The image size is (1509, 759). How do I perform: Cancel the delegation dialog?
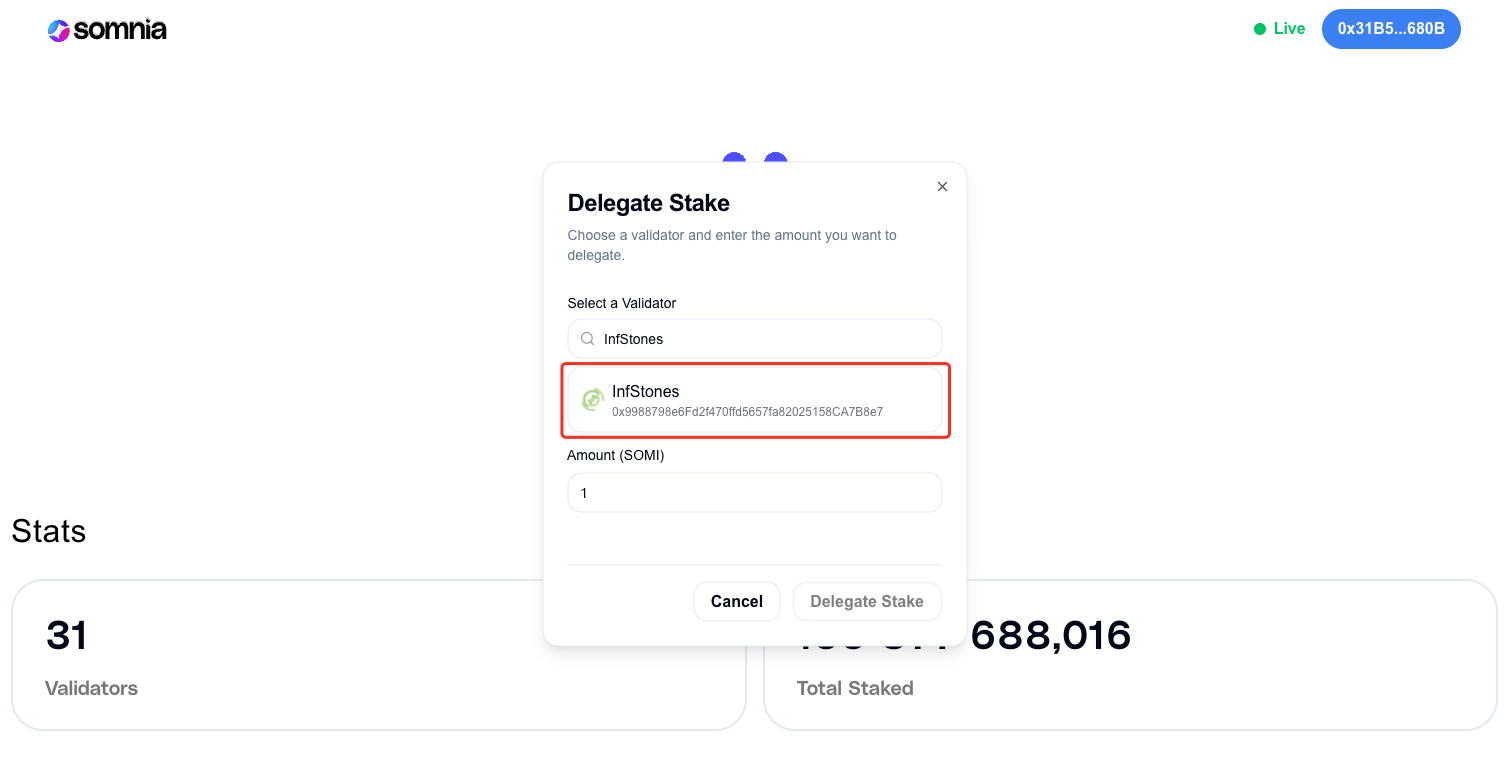pos(737,601)
